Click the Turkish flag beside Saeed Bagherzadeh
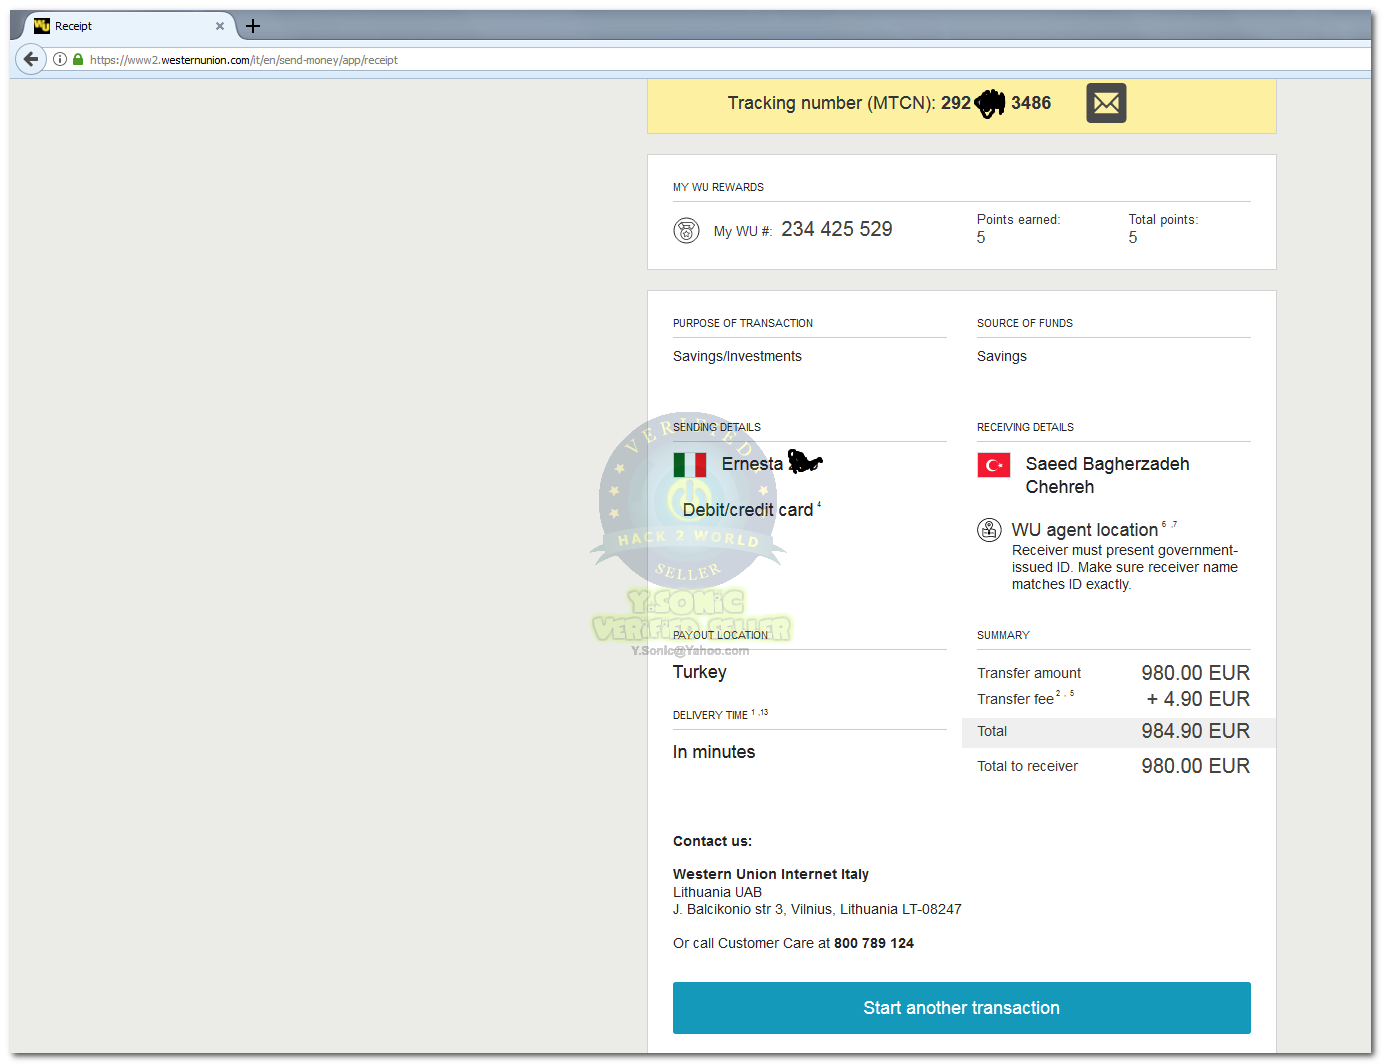1382x1064 pixels. point(994,465)
